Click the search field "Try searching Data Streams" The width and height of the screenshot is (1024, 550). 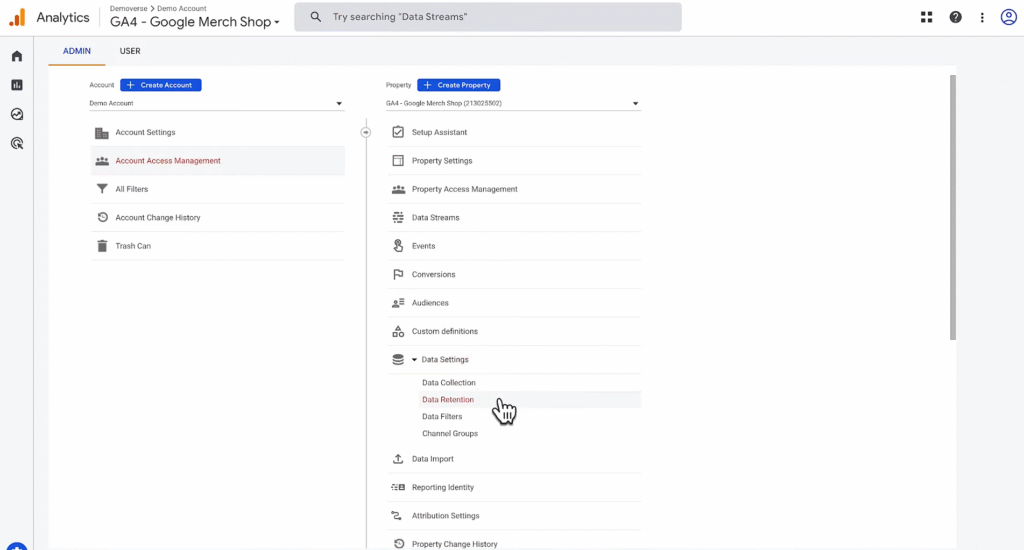(x=488, y=17)
